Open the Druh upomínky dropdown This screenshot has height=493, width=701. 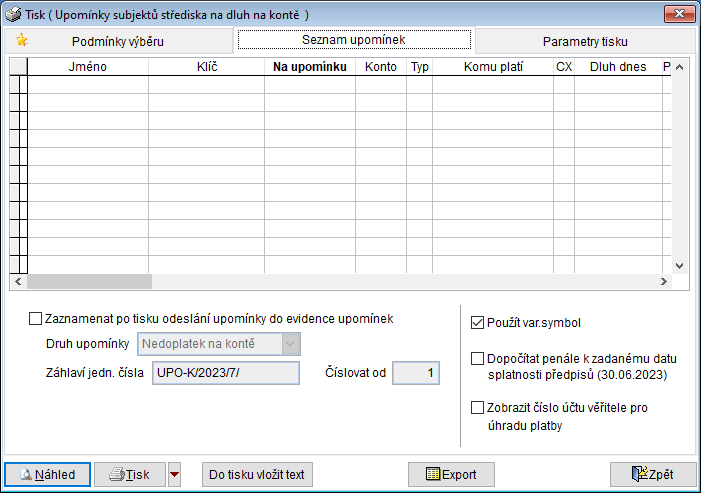[290, 344]
